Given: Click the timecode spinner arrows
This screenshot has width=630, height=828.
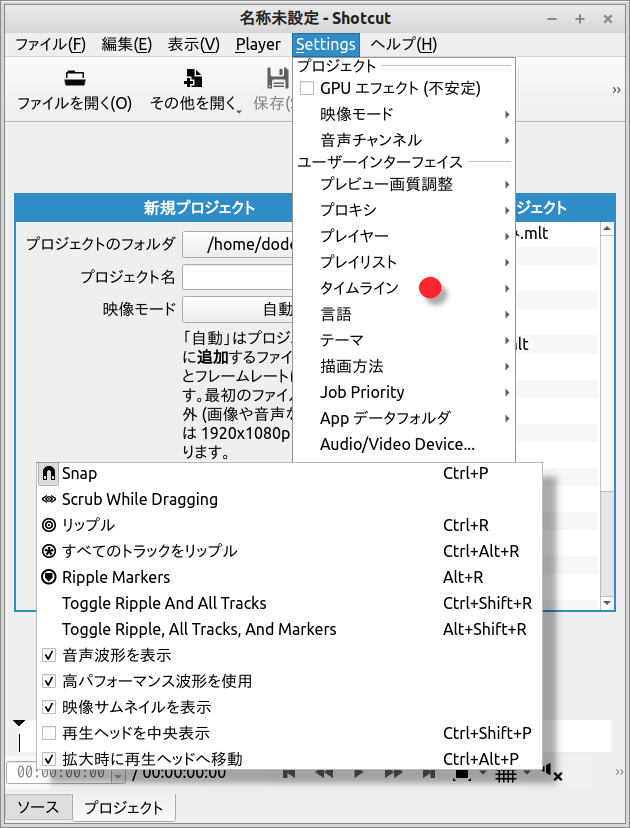Looking at the screenshot, I should tap(118, 774).
